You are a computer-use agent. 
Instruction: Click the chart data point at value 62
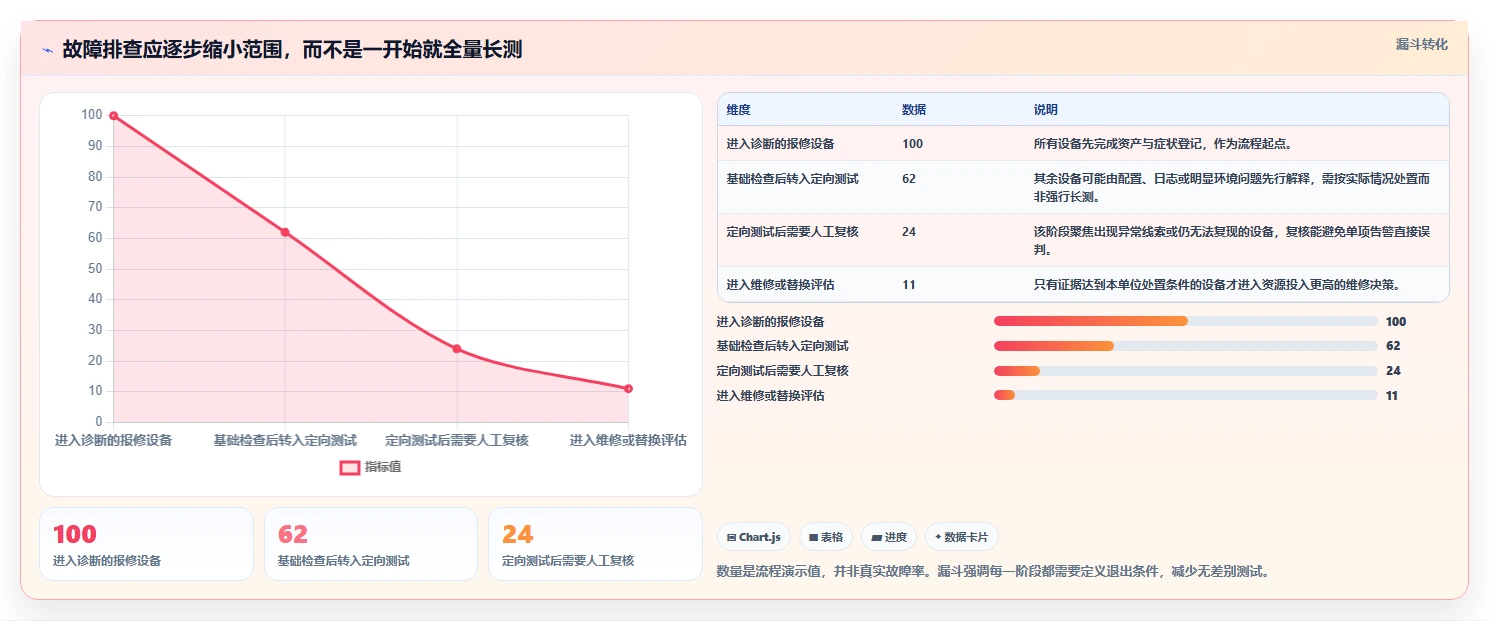pos(285,232)
